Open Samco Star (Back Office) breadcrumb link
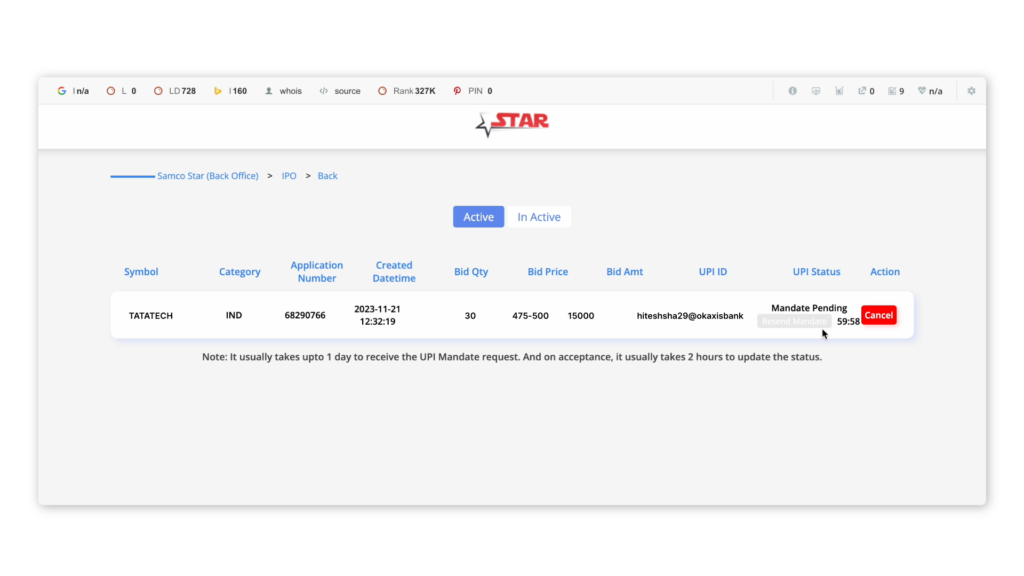This screenshot has width=1024, height=576. tap(207, 176)
